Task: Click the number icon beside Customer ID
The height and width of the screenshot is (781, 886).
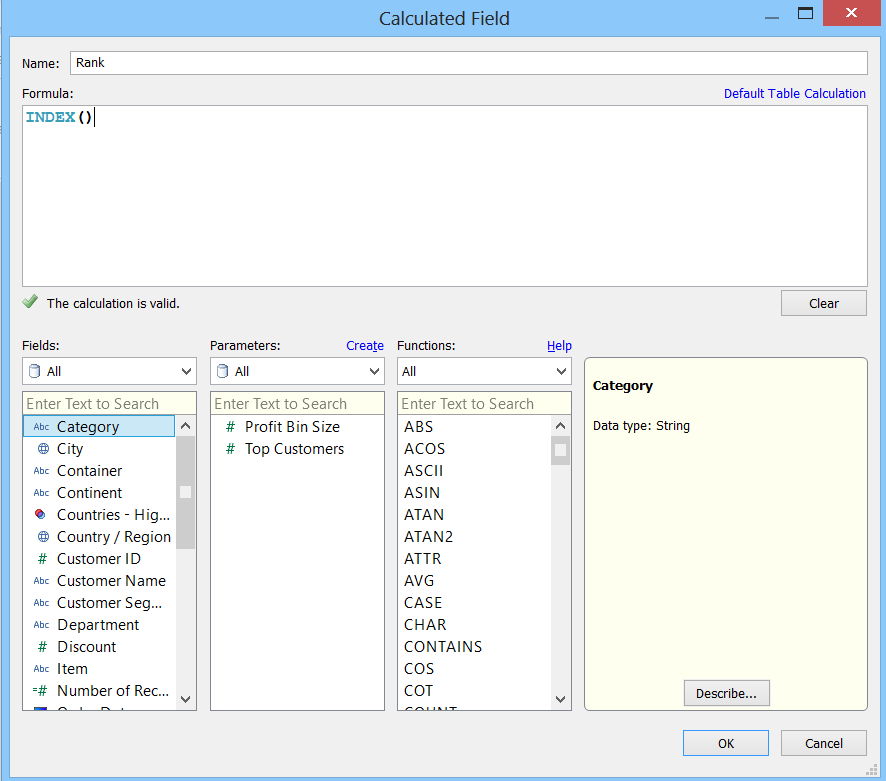Action: 42,559
